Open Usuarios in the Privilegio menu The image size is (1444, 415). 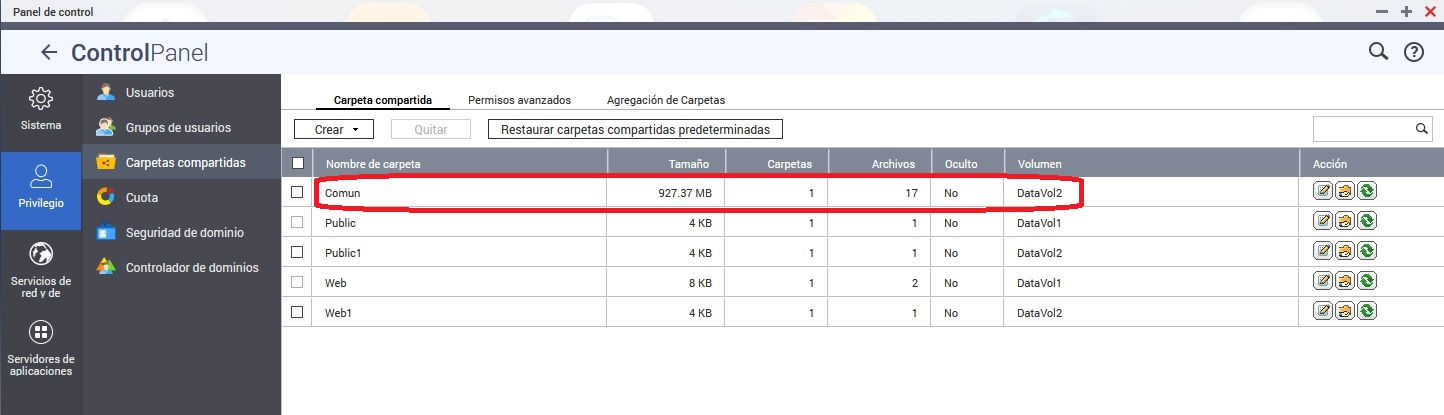150,93
